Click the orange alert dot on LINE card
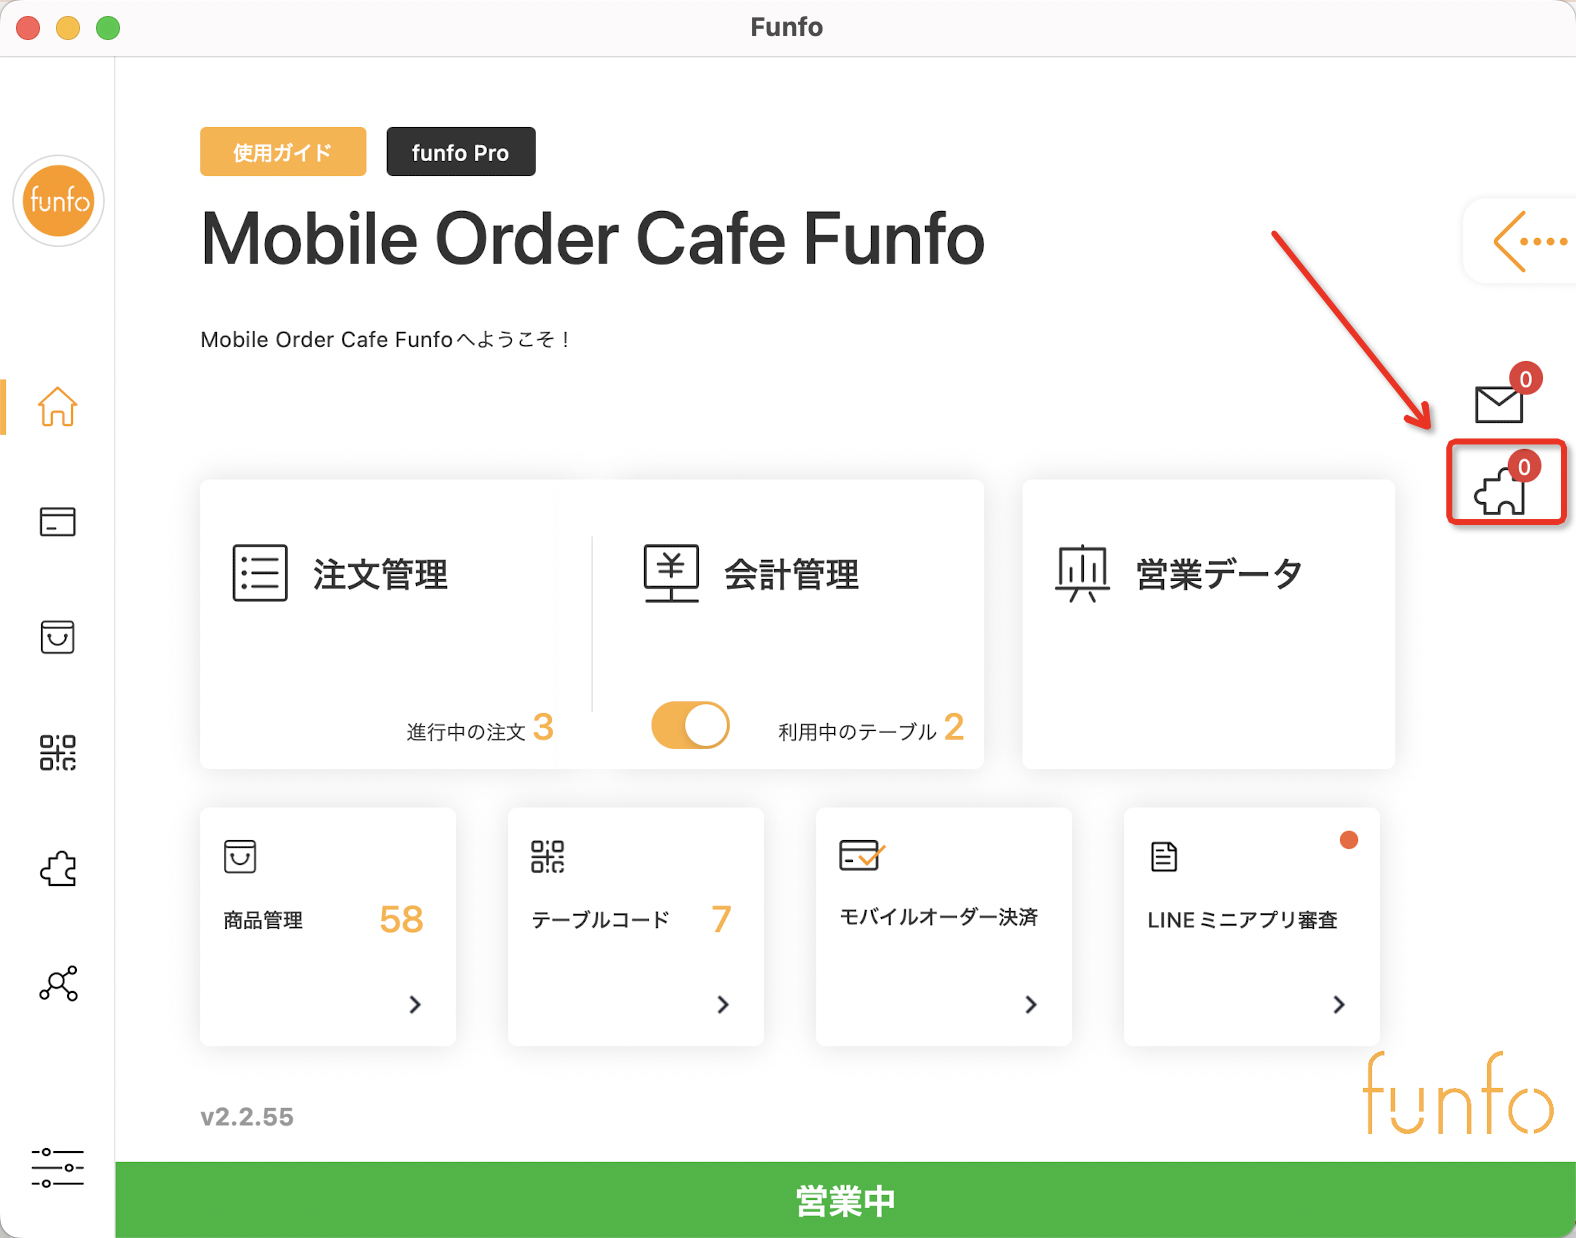 tap(1349, 840)
